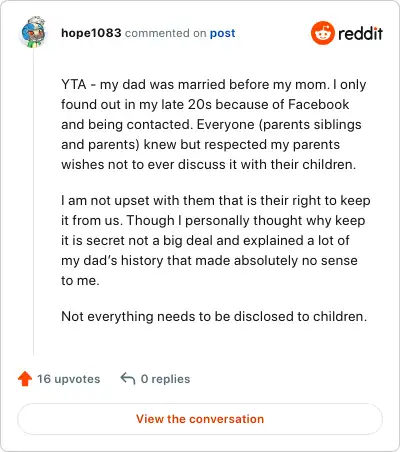Click the paragraph starting with "YTA"
Screen dimensions: 400x452
214,124
